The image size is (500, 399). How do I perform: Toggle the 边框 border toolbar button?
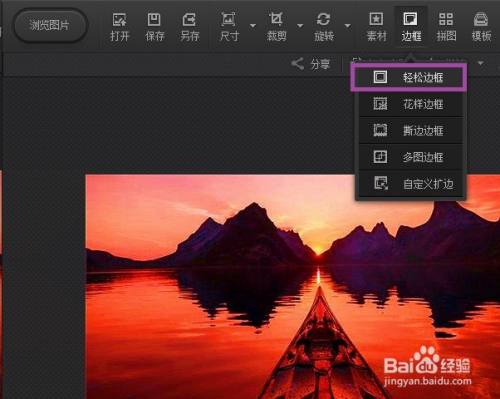411,27
